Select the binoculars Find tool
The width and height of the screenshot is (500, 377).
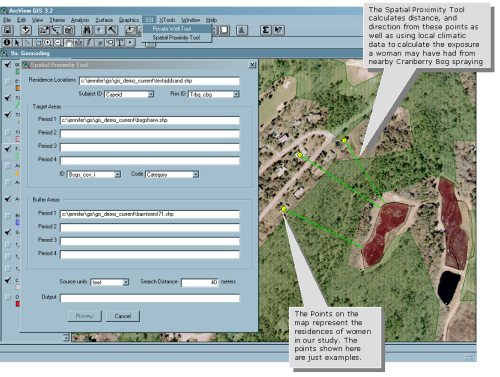click(x=87, y=30)
